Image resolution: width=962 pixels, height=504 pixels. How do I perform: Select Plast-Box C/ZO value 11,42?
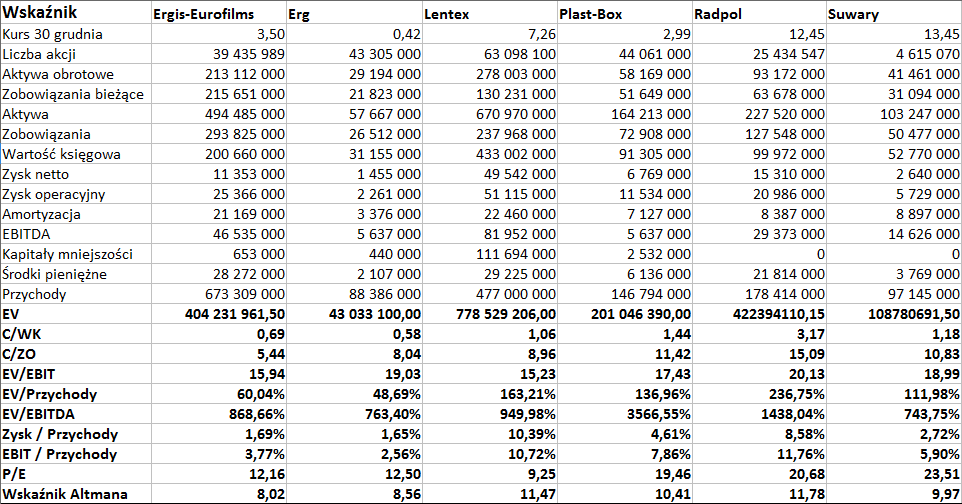[625, 354]
